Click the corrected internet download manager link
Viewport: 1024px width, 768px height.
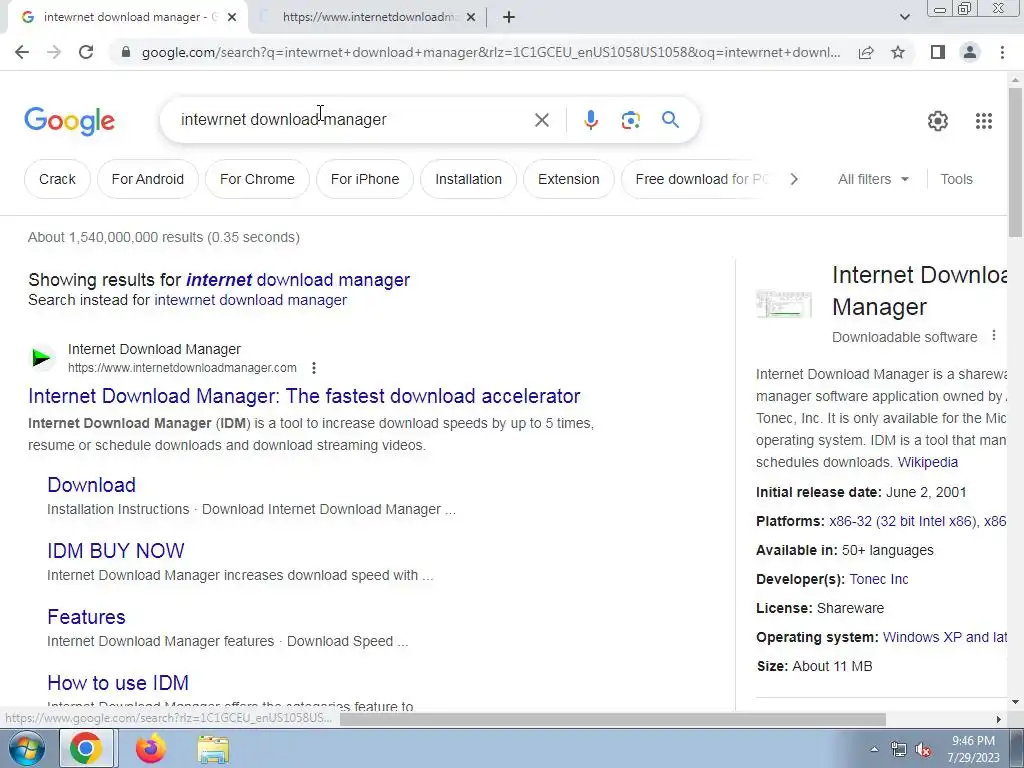(298, 280)
